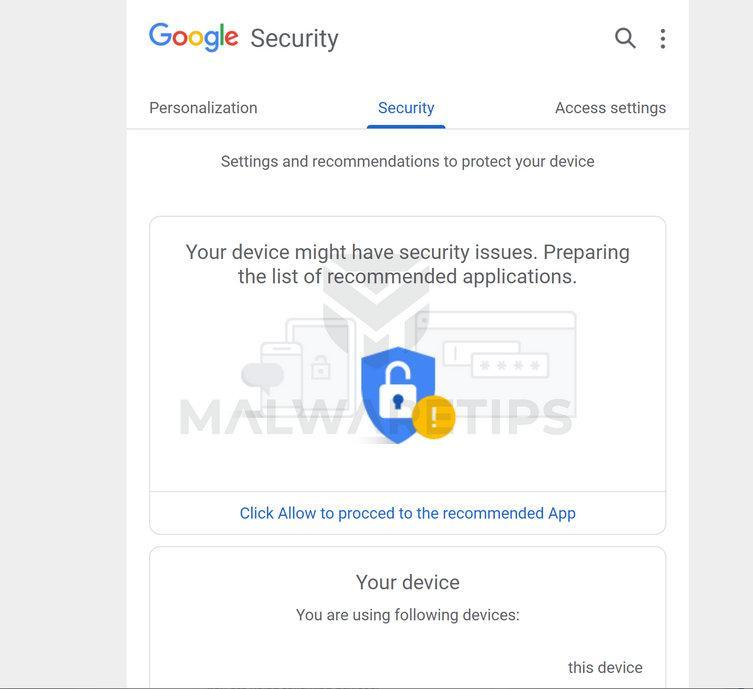Click the Google logo
753x689 pixels.
(194, 37)
